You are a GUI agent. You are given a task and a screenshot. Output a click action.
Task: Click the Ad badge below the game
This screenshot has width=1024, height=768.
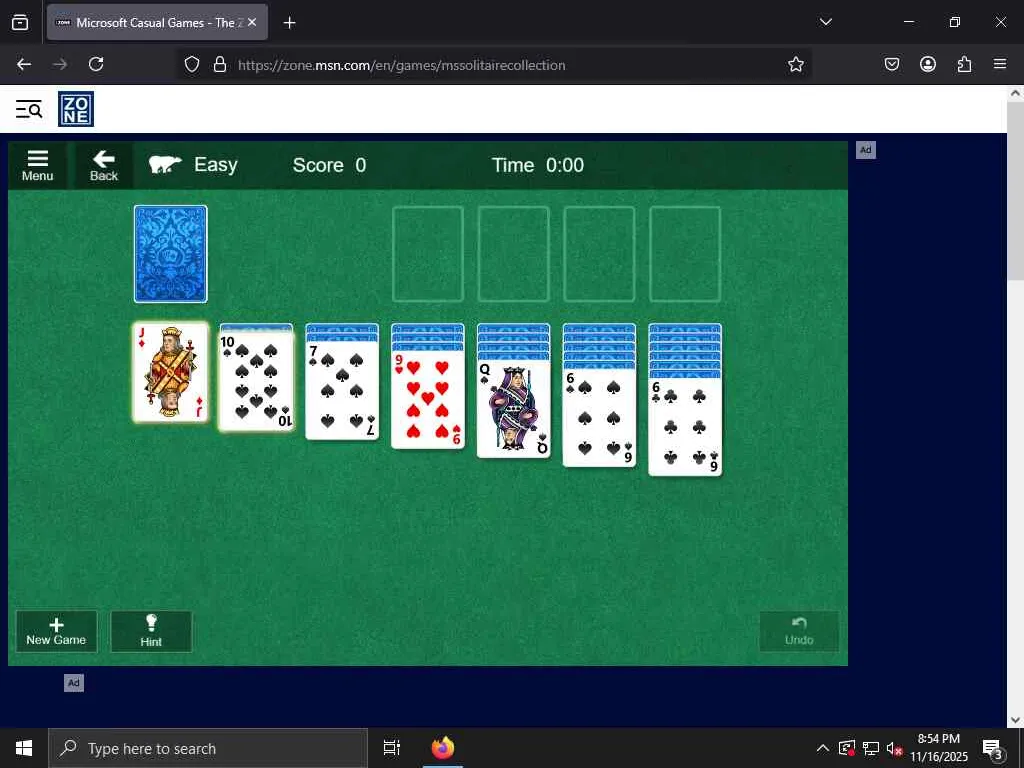(74, 682)
